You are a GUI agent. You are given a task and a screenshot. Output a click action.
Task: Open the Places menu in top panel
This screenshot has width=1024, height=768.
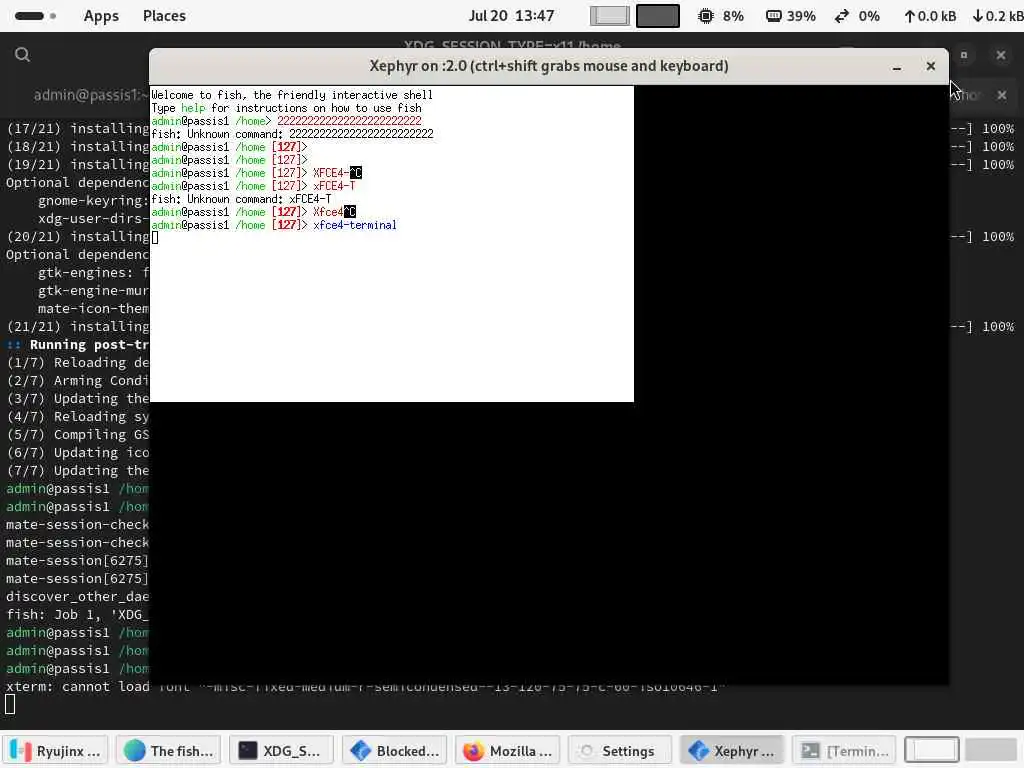pos(164,16)
